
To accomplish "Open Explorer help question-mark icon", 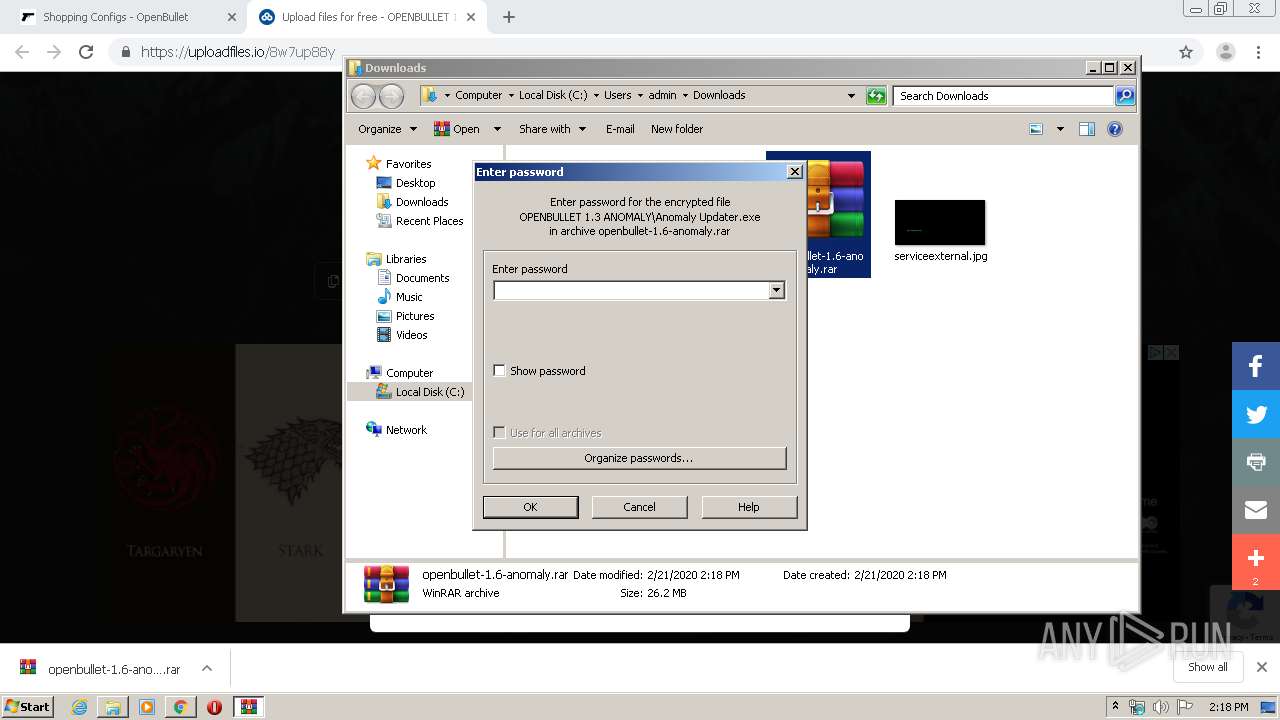I will 1115,129.
